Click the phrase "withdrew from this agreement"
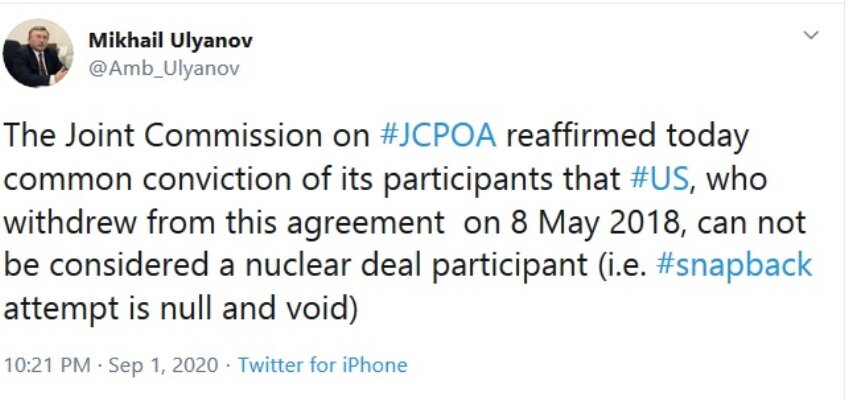This screenshot has height=400, width=848. [224, 224]
